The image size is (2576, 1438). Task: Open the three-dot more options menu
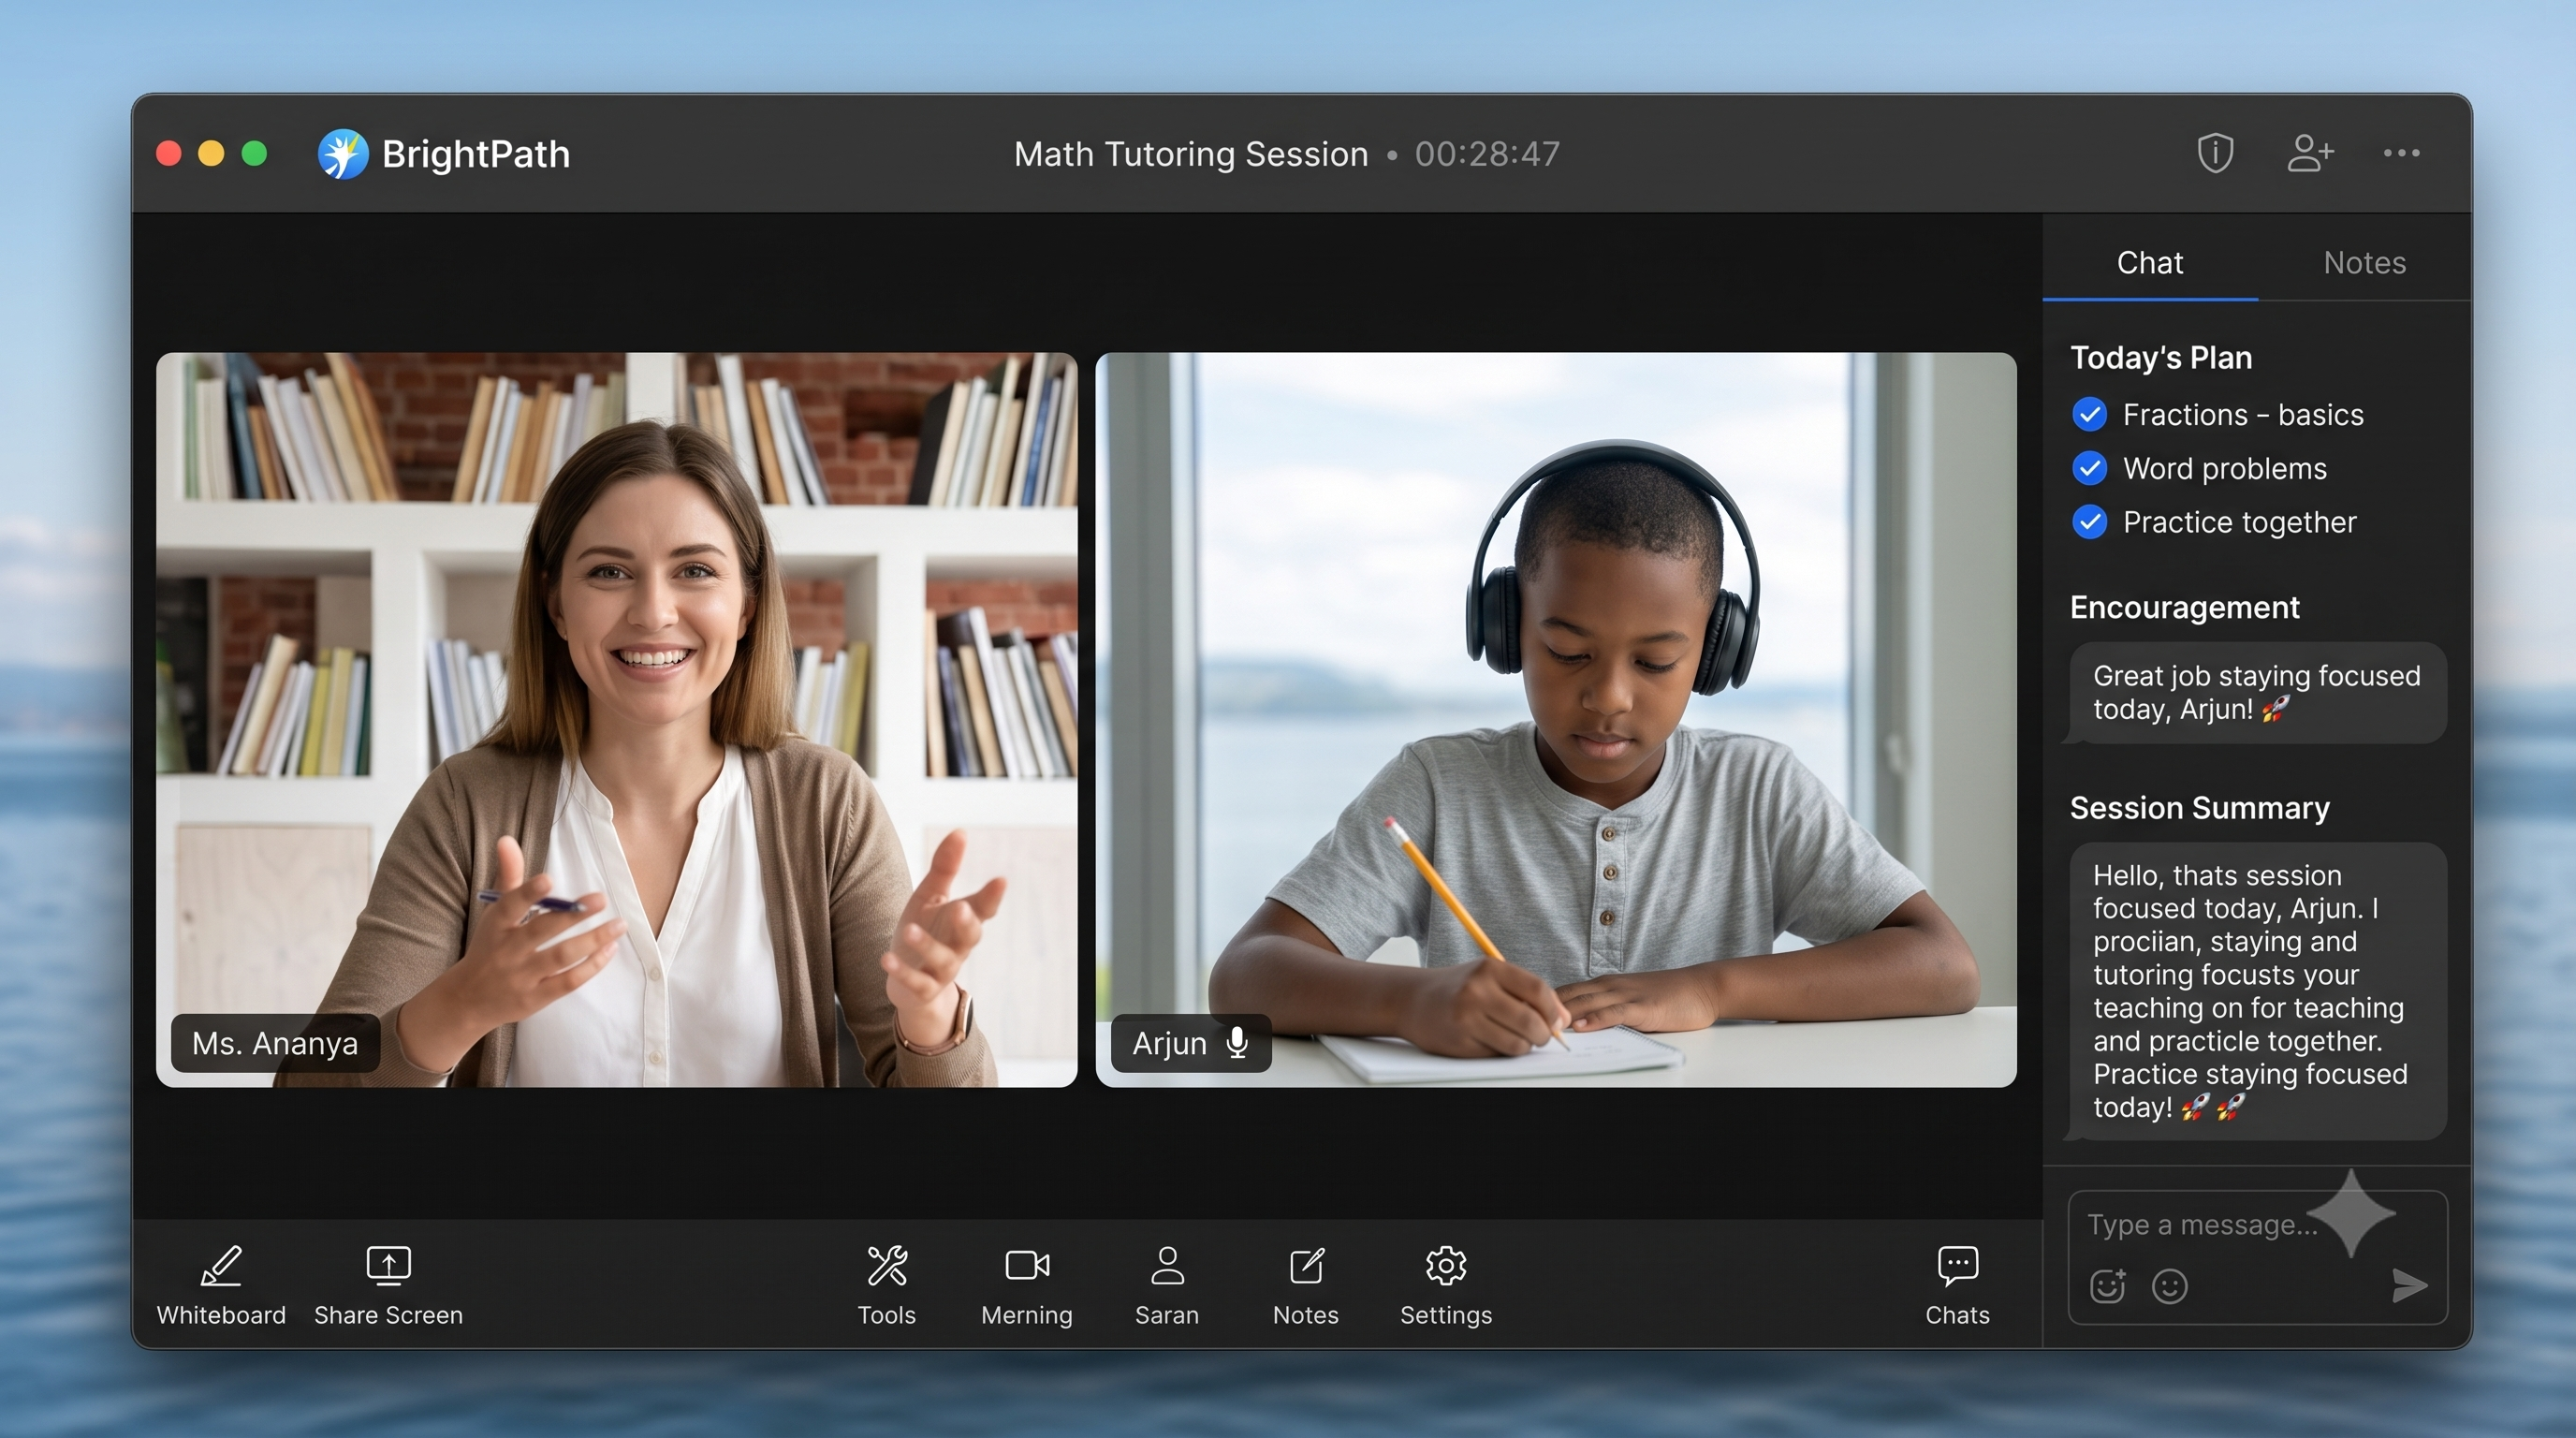pos(2401,153)
